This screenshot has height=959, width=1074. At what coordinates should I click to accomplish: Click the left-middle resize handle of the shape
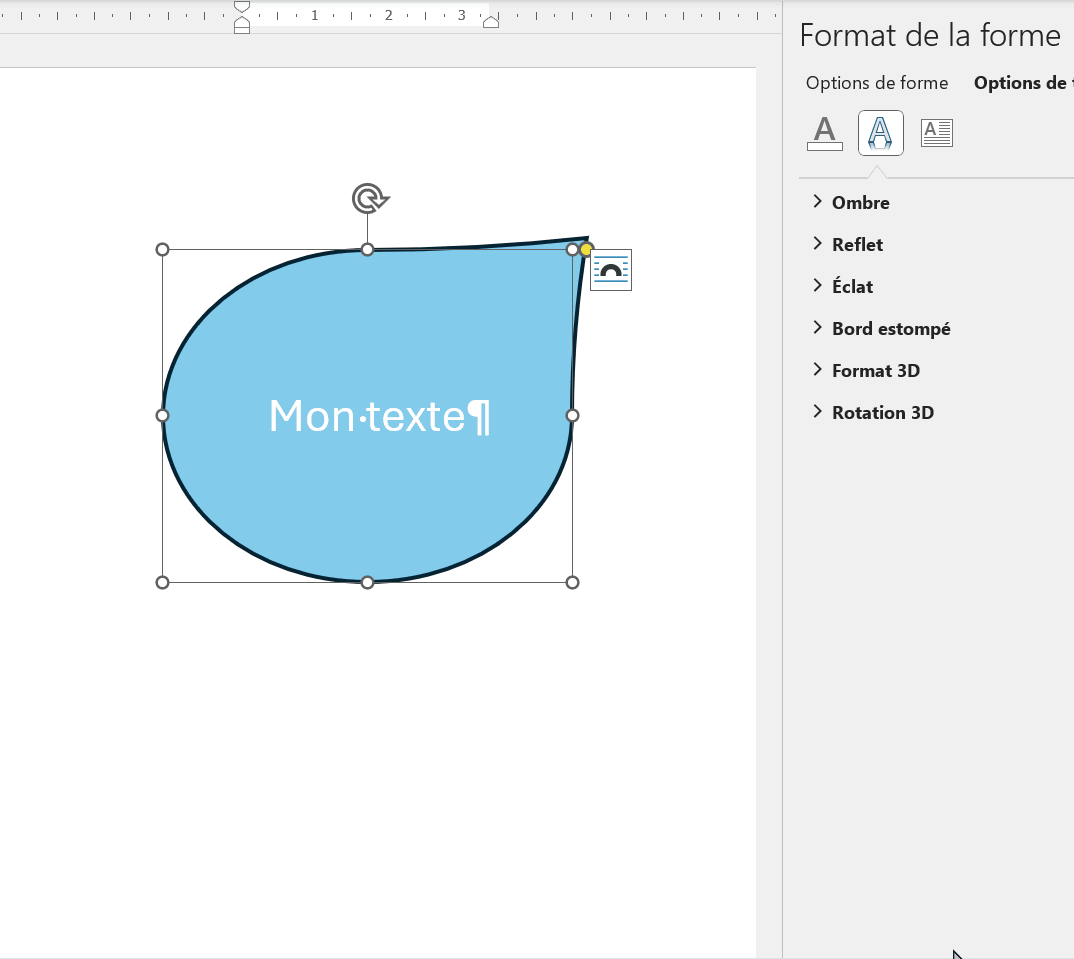click(x=163, y=415)
